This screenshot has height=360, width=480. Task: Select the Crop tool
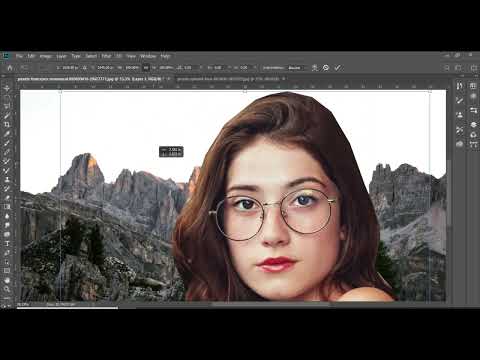7,124
